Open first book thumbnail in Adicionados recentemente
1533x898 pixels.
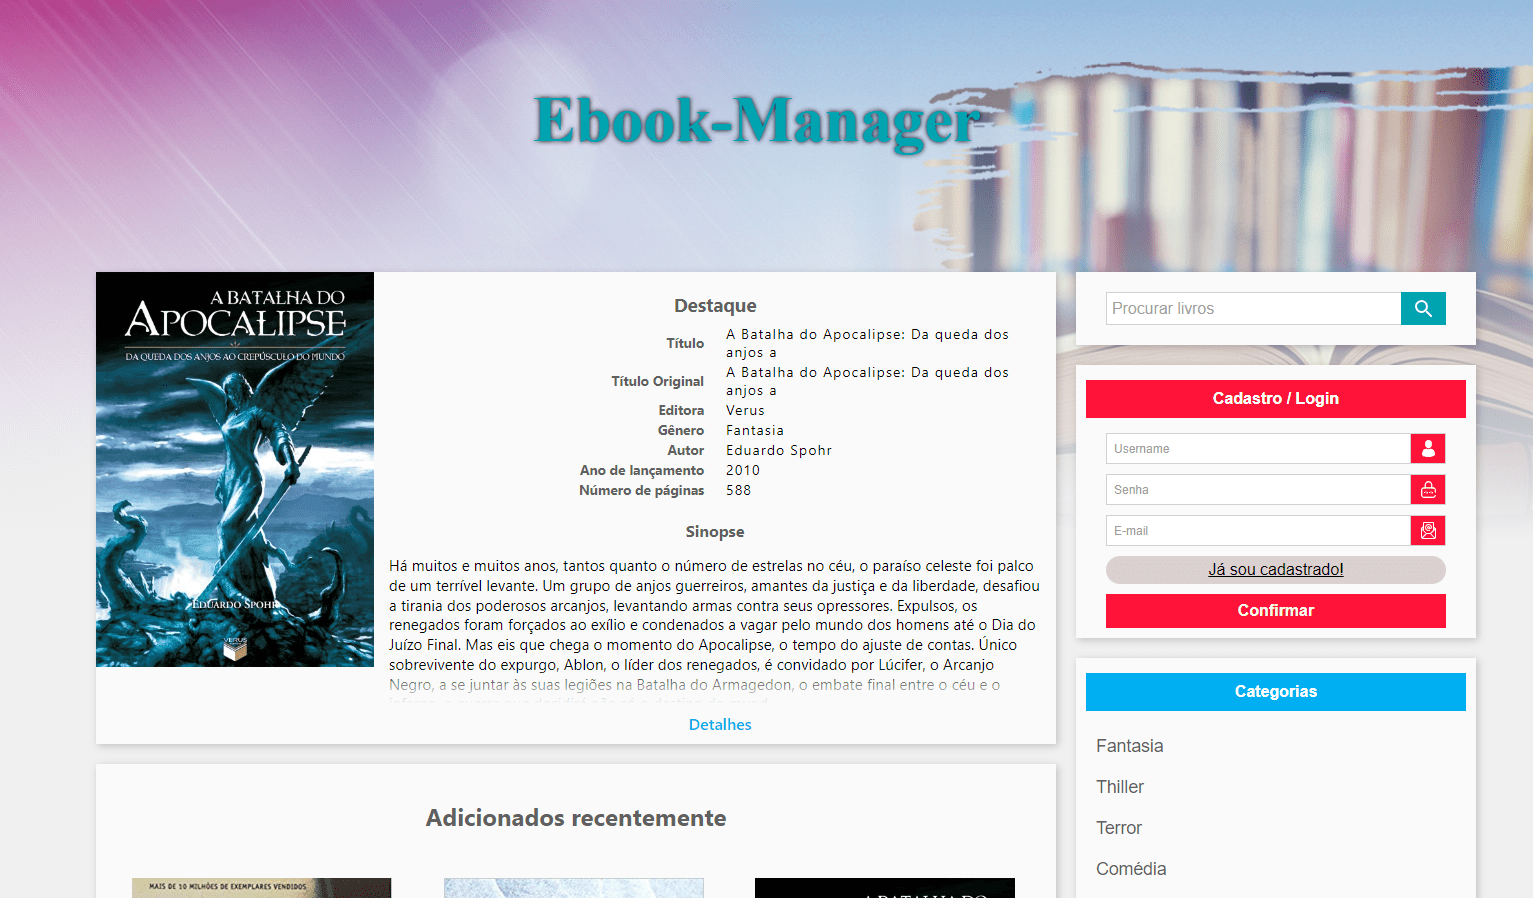pyautogui.click(x=261, y=888)
